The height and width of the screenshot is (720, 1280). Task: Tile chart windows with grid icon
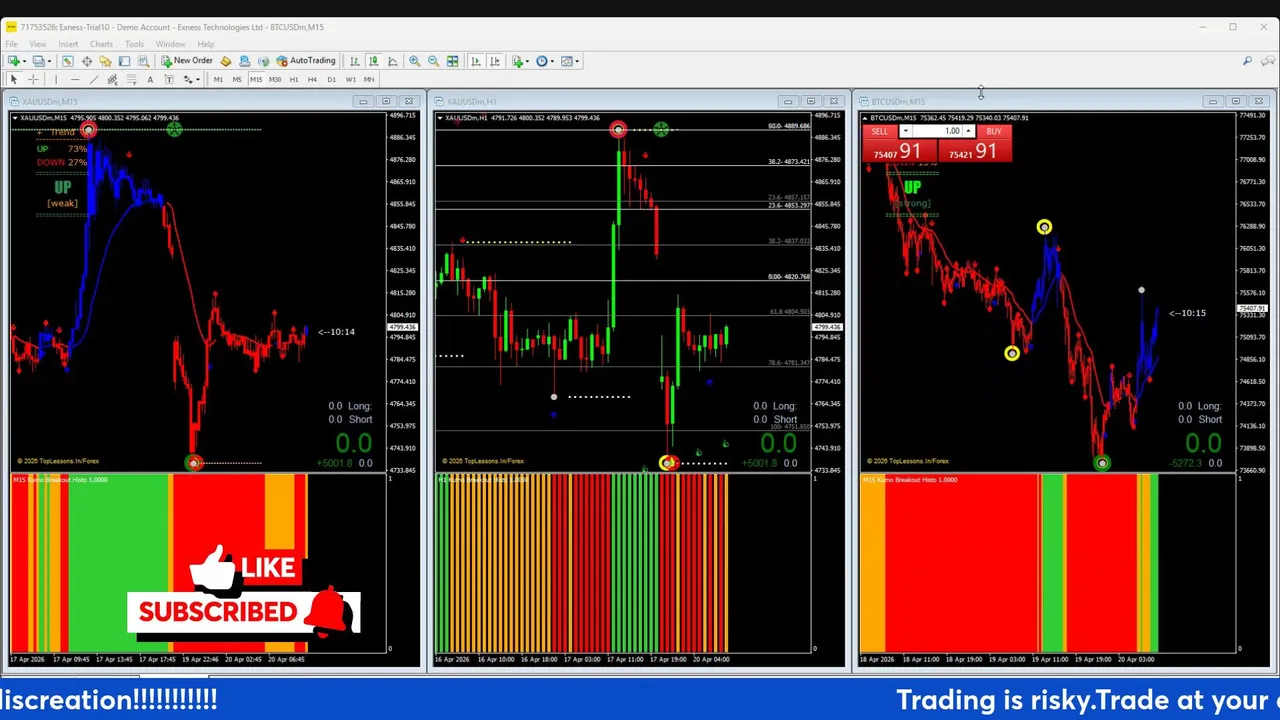452,61
